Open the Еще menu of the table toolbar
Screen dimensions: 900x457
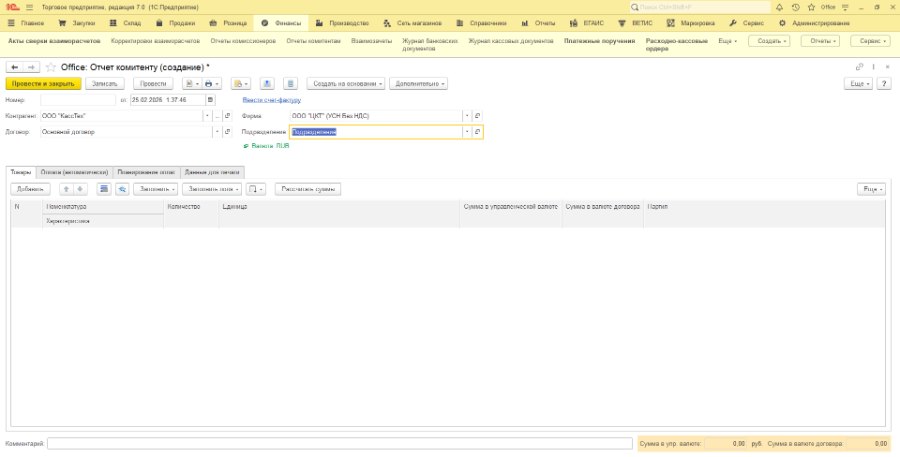[x=871, y=189]
